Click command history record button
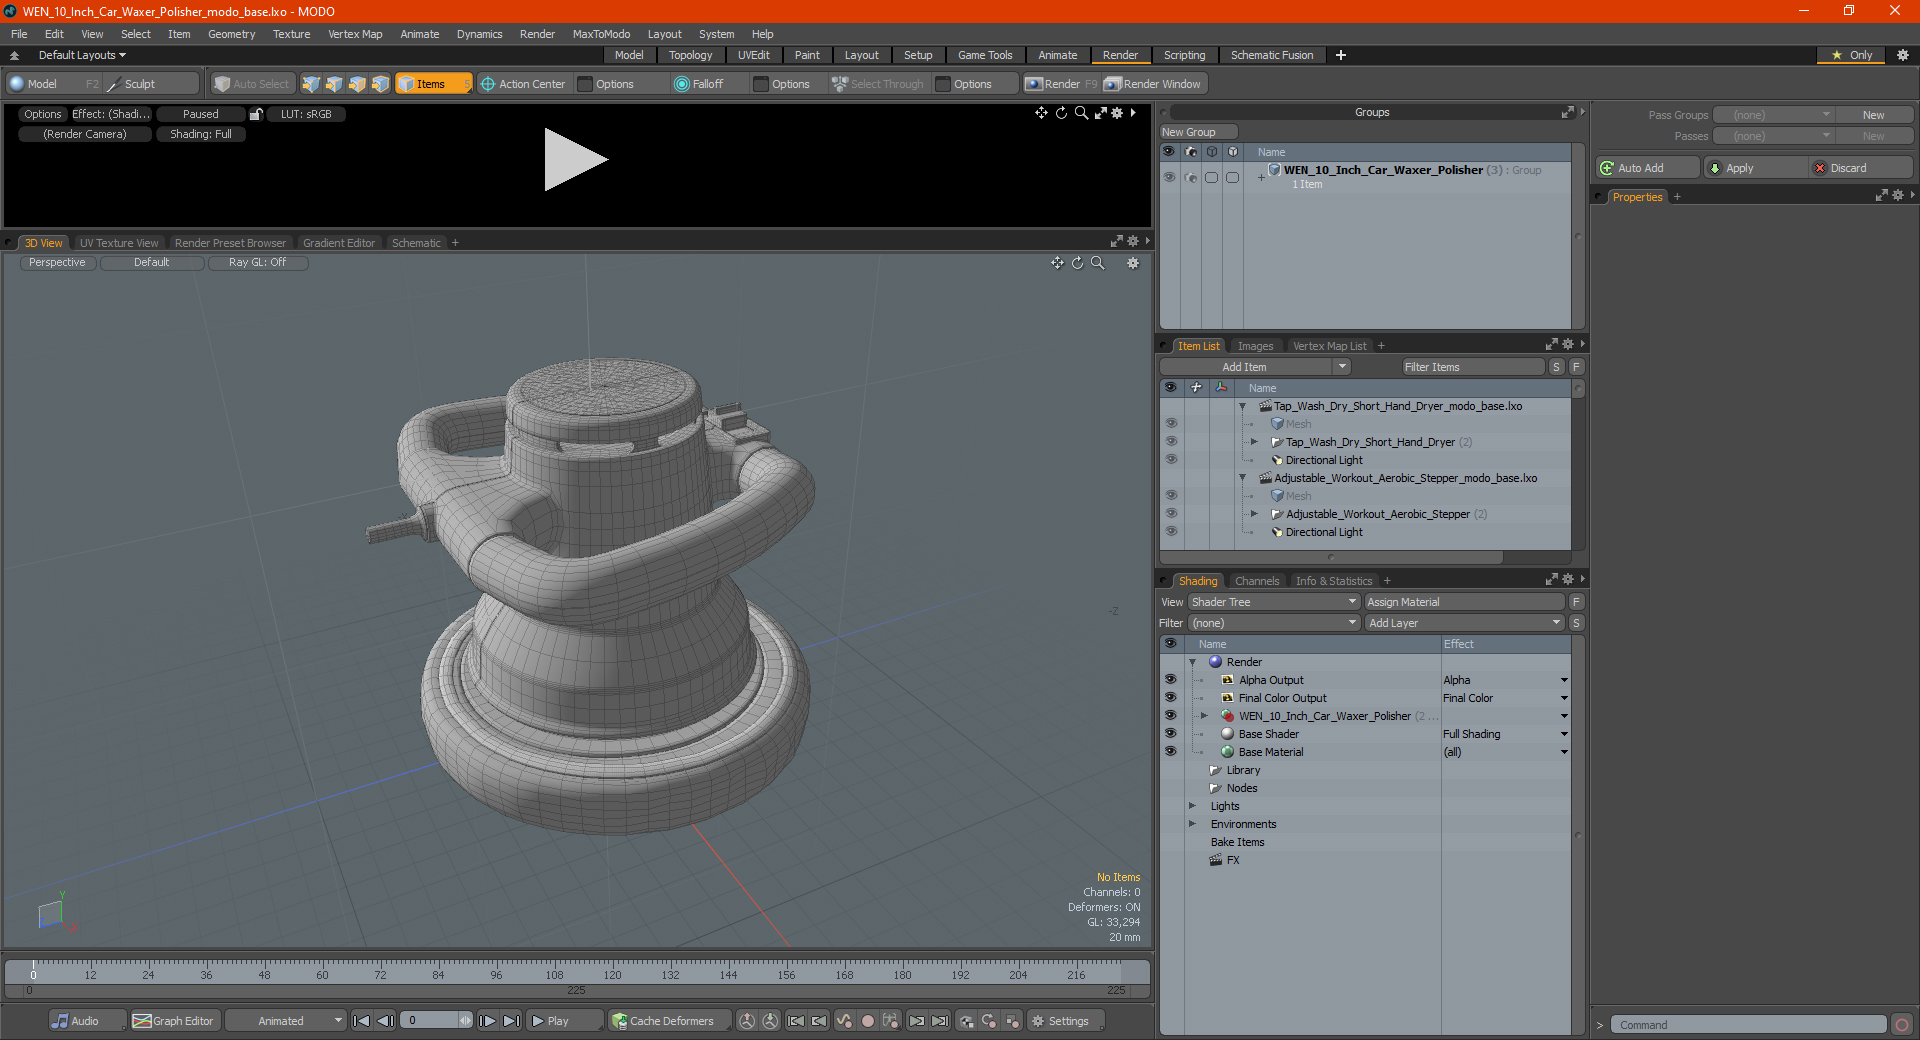The image size is (1920, 1040). pos(1902,1024)
